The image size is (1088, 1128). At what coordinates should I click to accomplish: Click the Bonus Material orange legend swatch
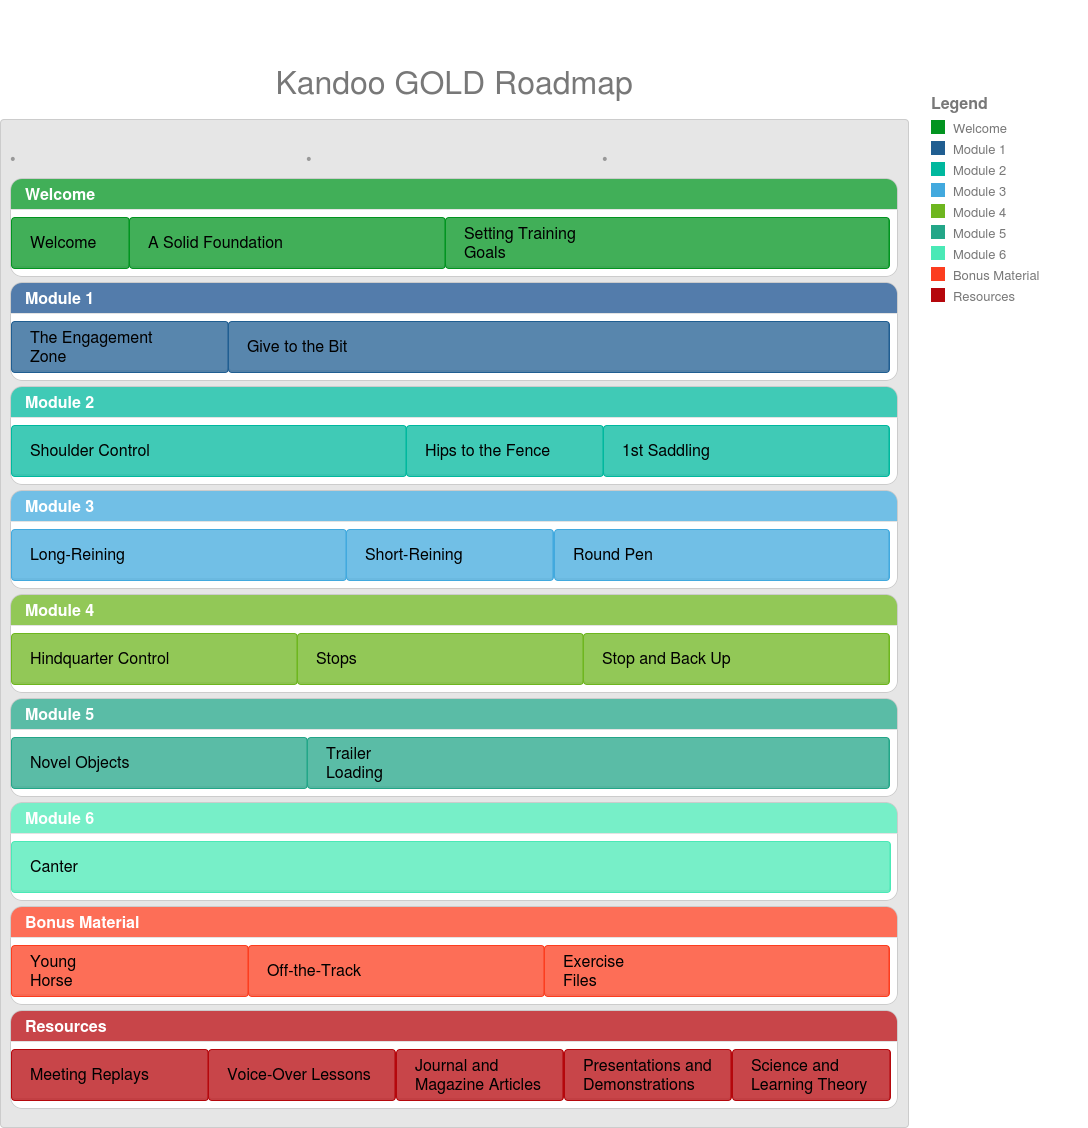coord(938,274)
